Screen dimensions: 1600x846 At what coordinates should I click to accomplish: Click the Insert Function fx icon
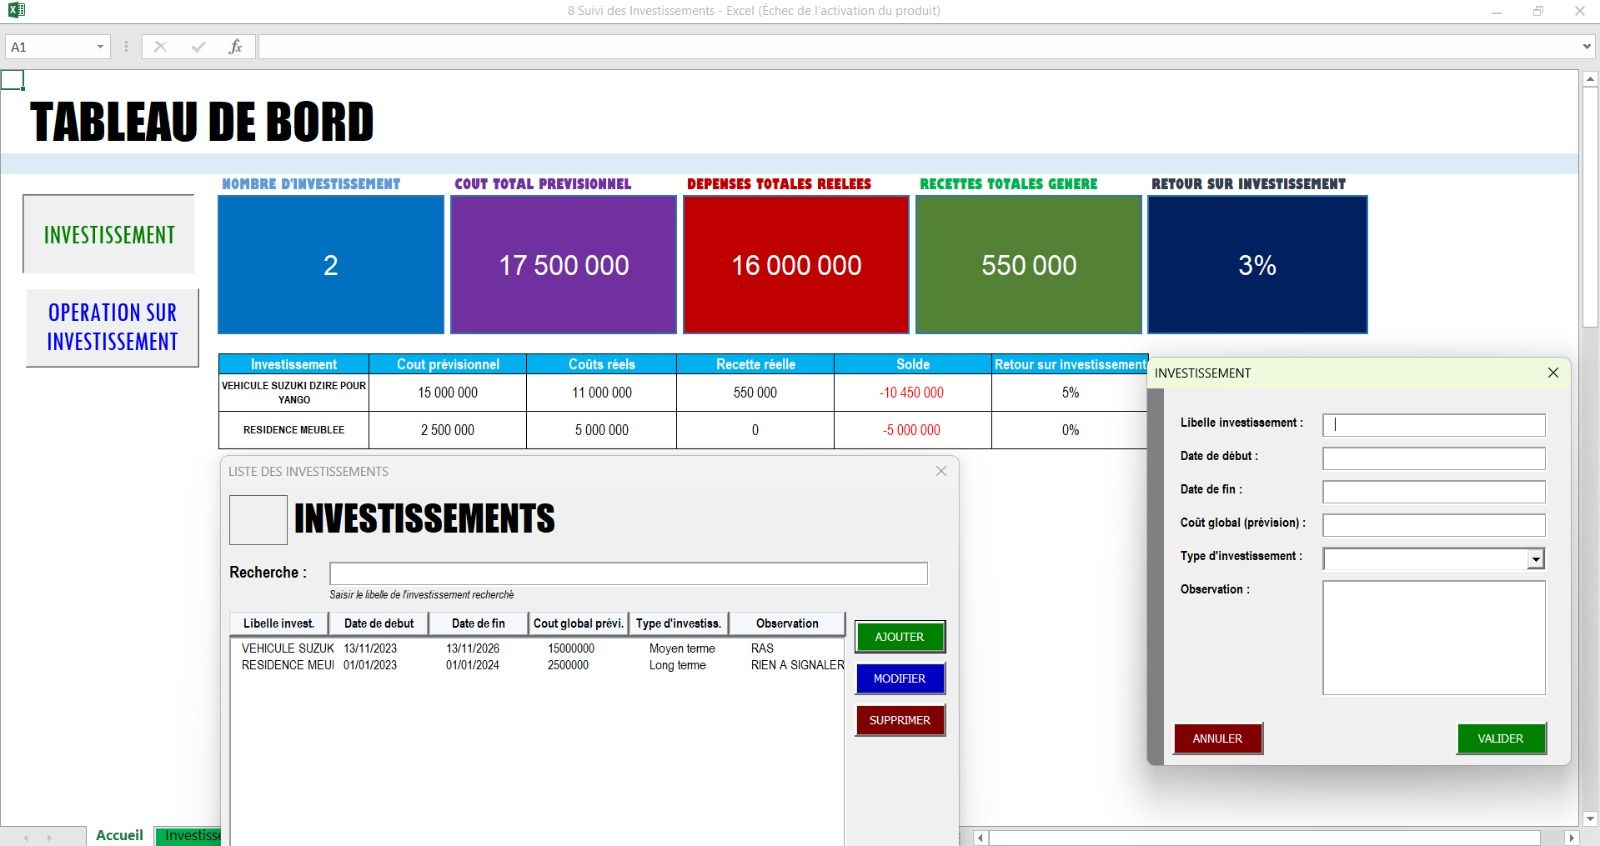pyautogui.click(x=235, y=47)
